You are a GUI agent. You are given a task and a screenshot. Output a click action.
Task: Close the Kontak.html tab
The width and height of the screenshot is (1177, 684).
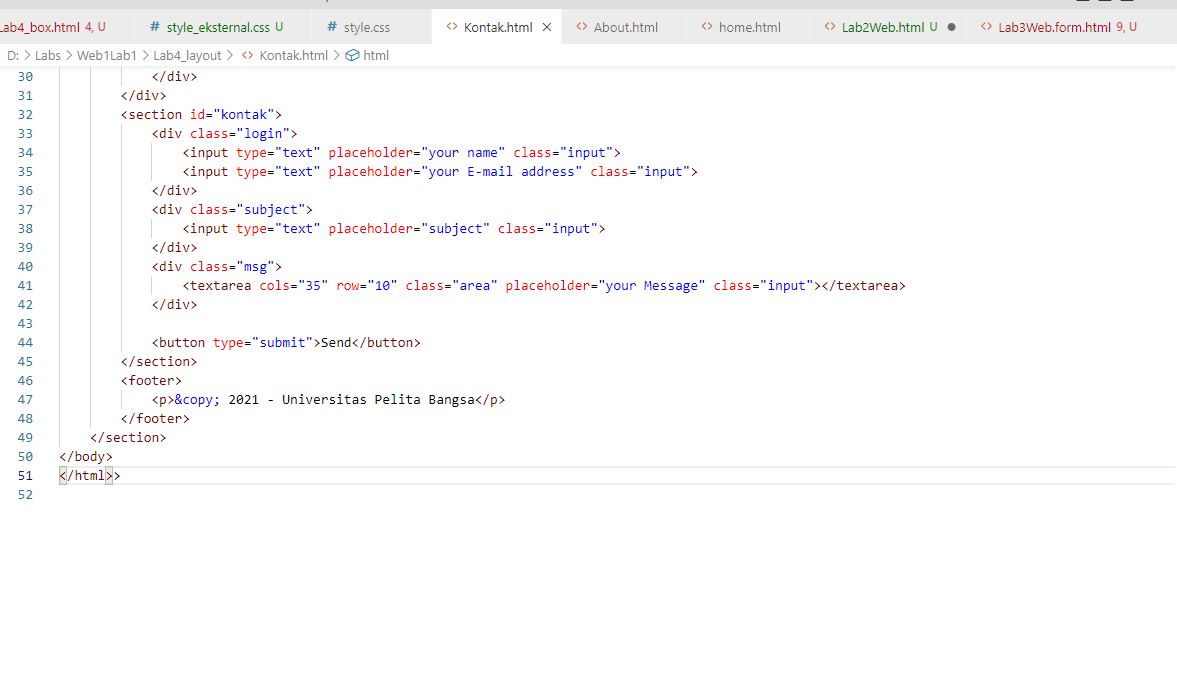pyautogui.click(x=546, y=28)
